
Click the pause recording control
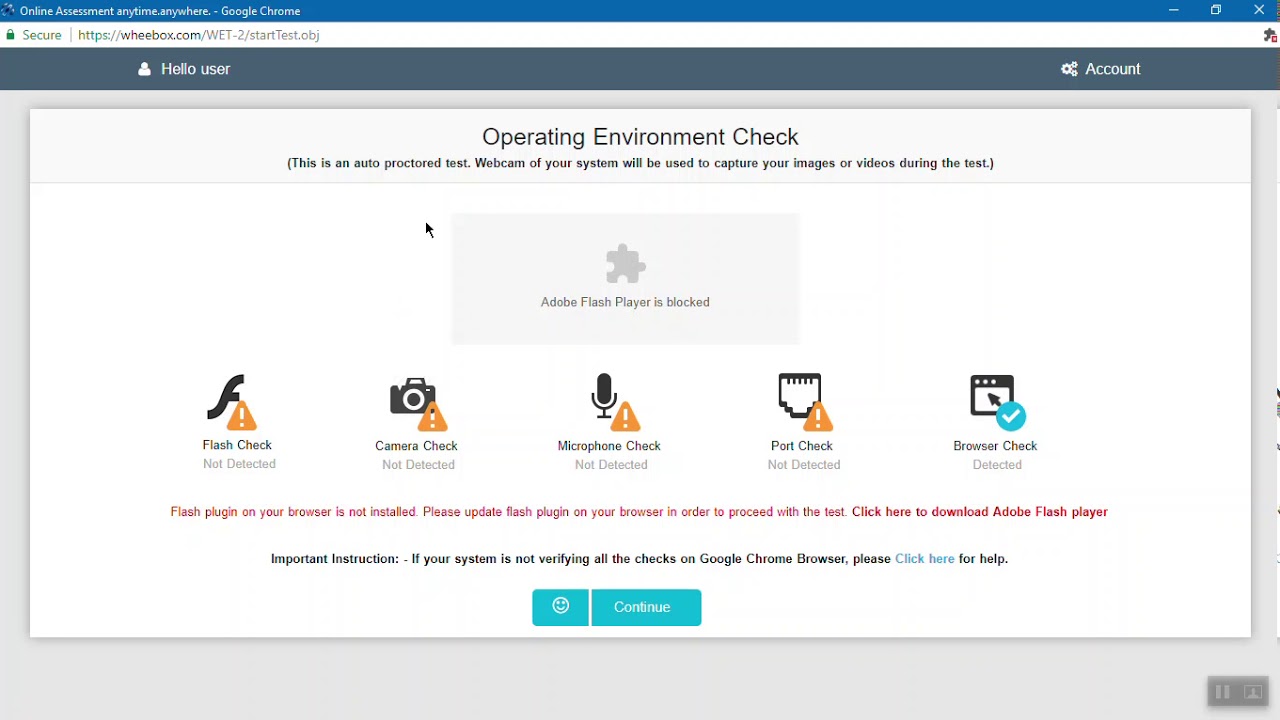click(1222, 692)
